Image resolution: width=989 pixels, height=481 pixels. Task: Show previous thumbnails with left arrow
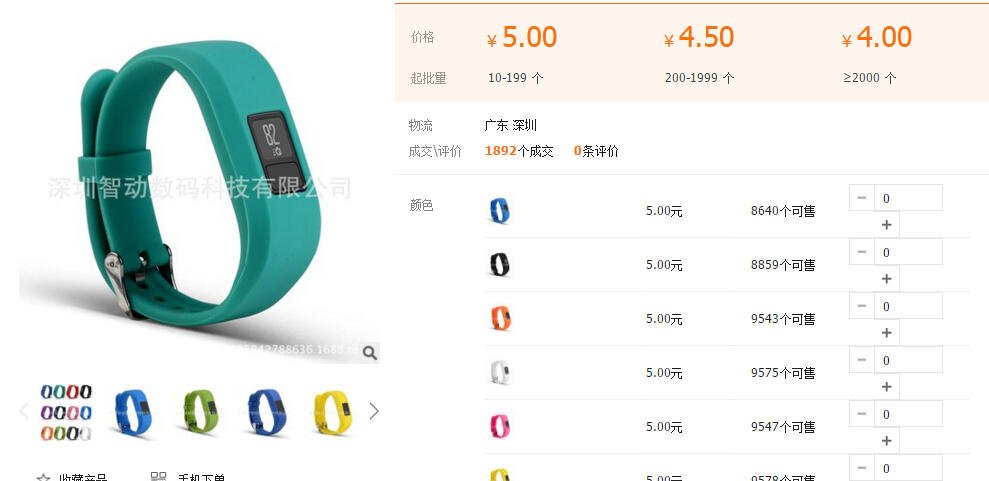(x=24, y=412)
